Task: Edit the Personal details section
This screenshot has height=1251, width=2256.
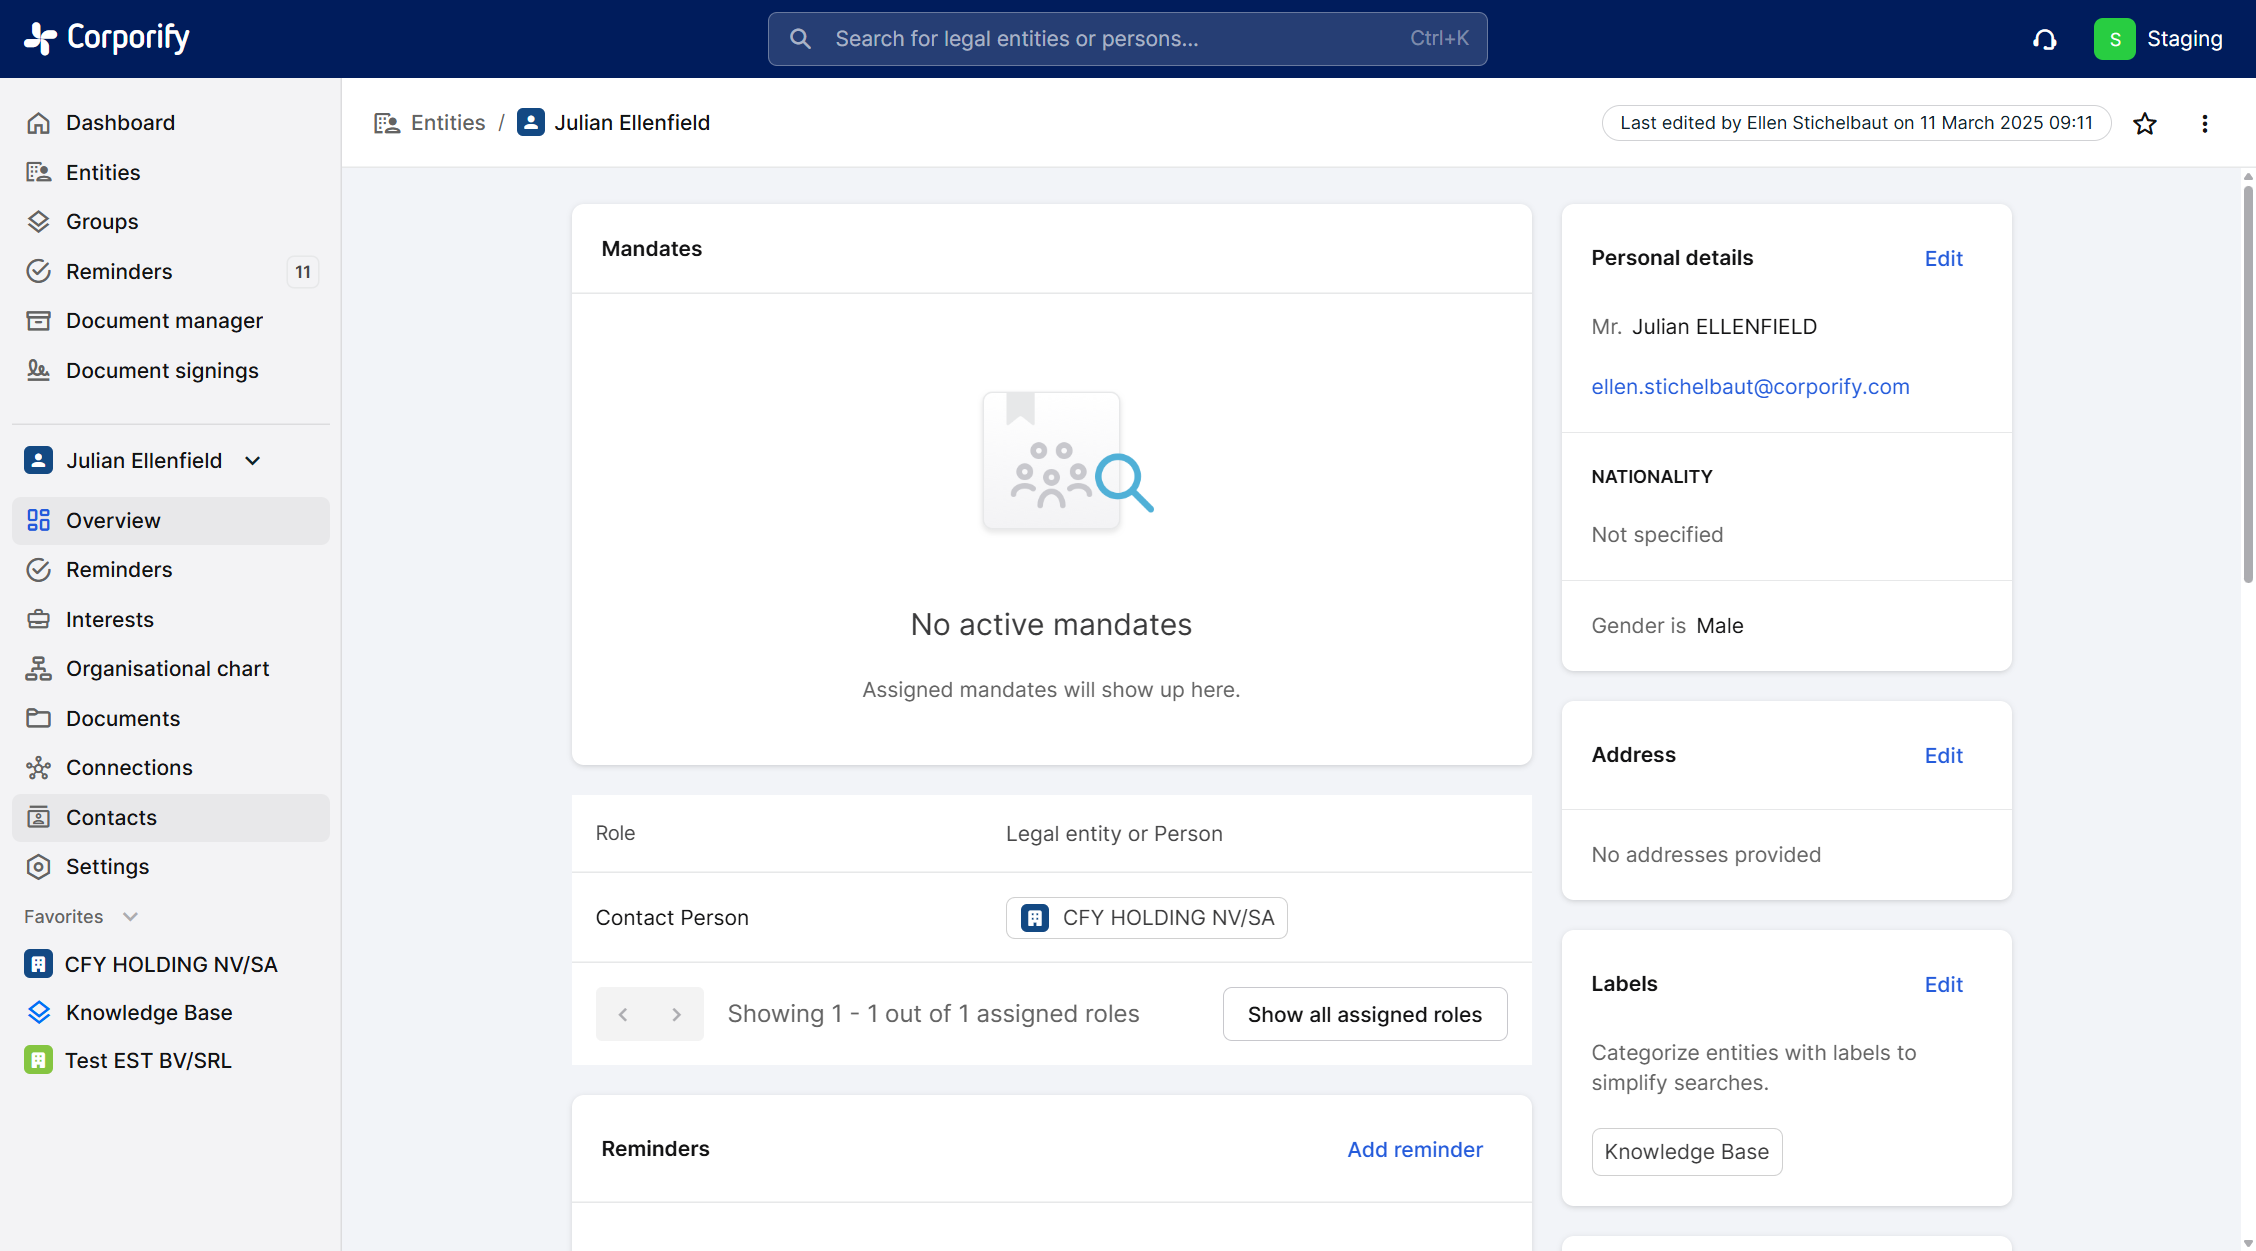Action: coord(1943,258)
